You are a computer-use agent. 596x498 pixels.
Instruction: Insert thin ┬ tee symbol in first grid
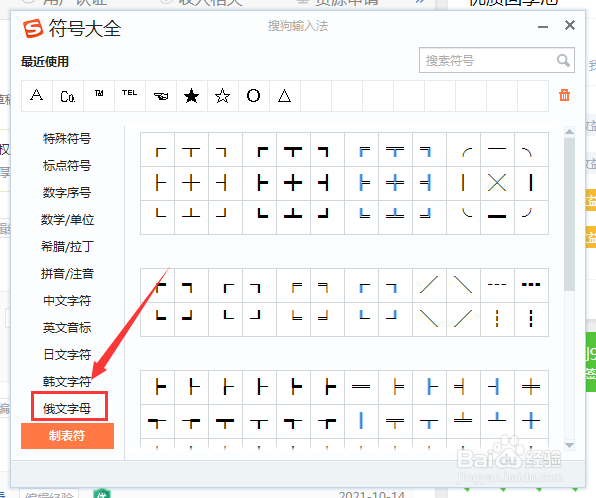click(x=192, y=150)
